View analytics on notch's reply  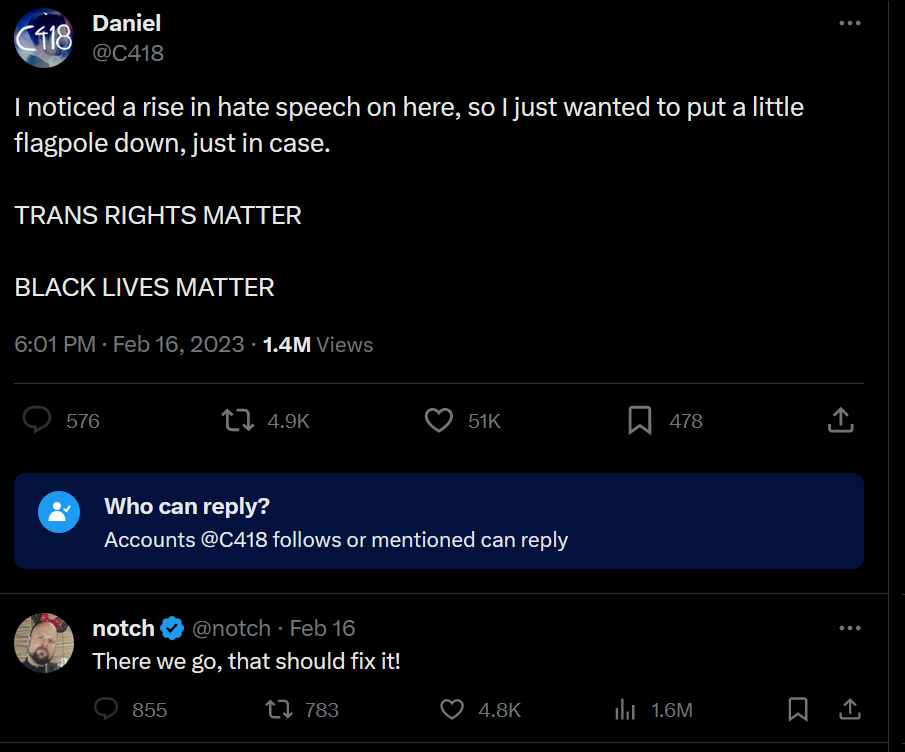(x=625, y=710)
